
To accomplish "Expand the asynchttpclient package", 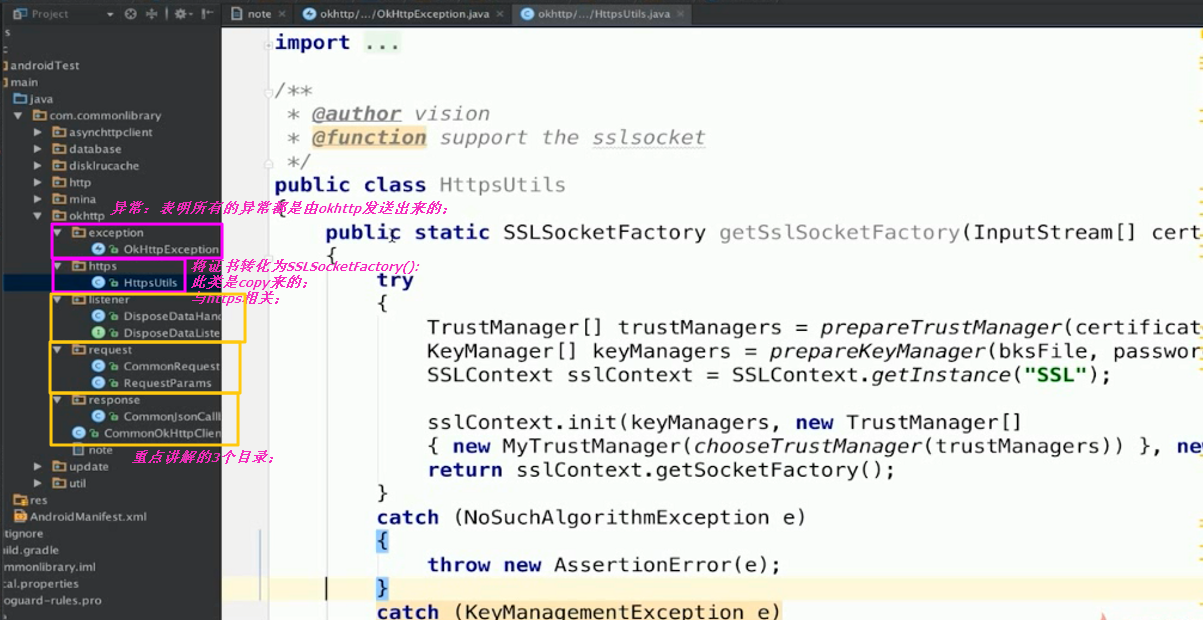I will 38,132.
